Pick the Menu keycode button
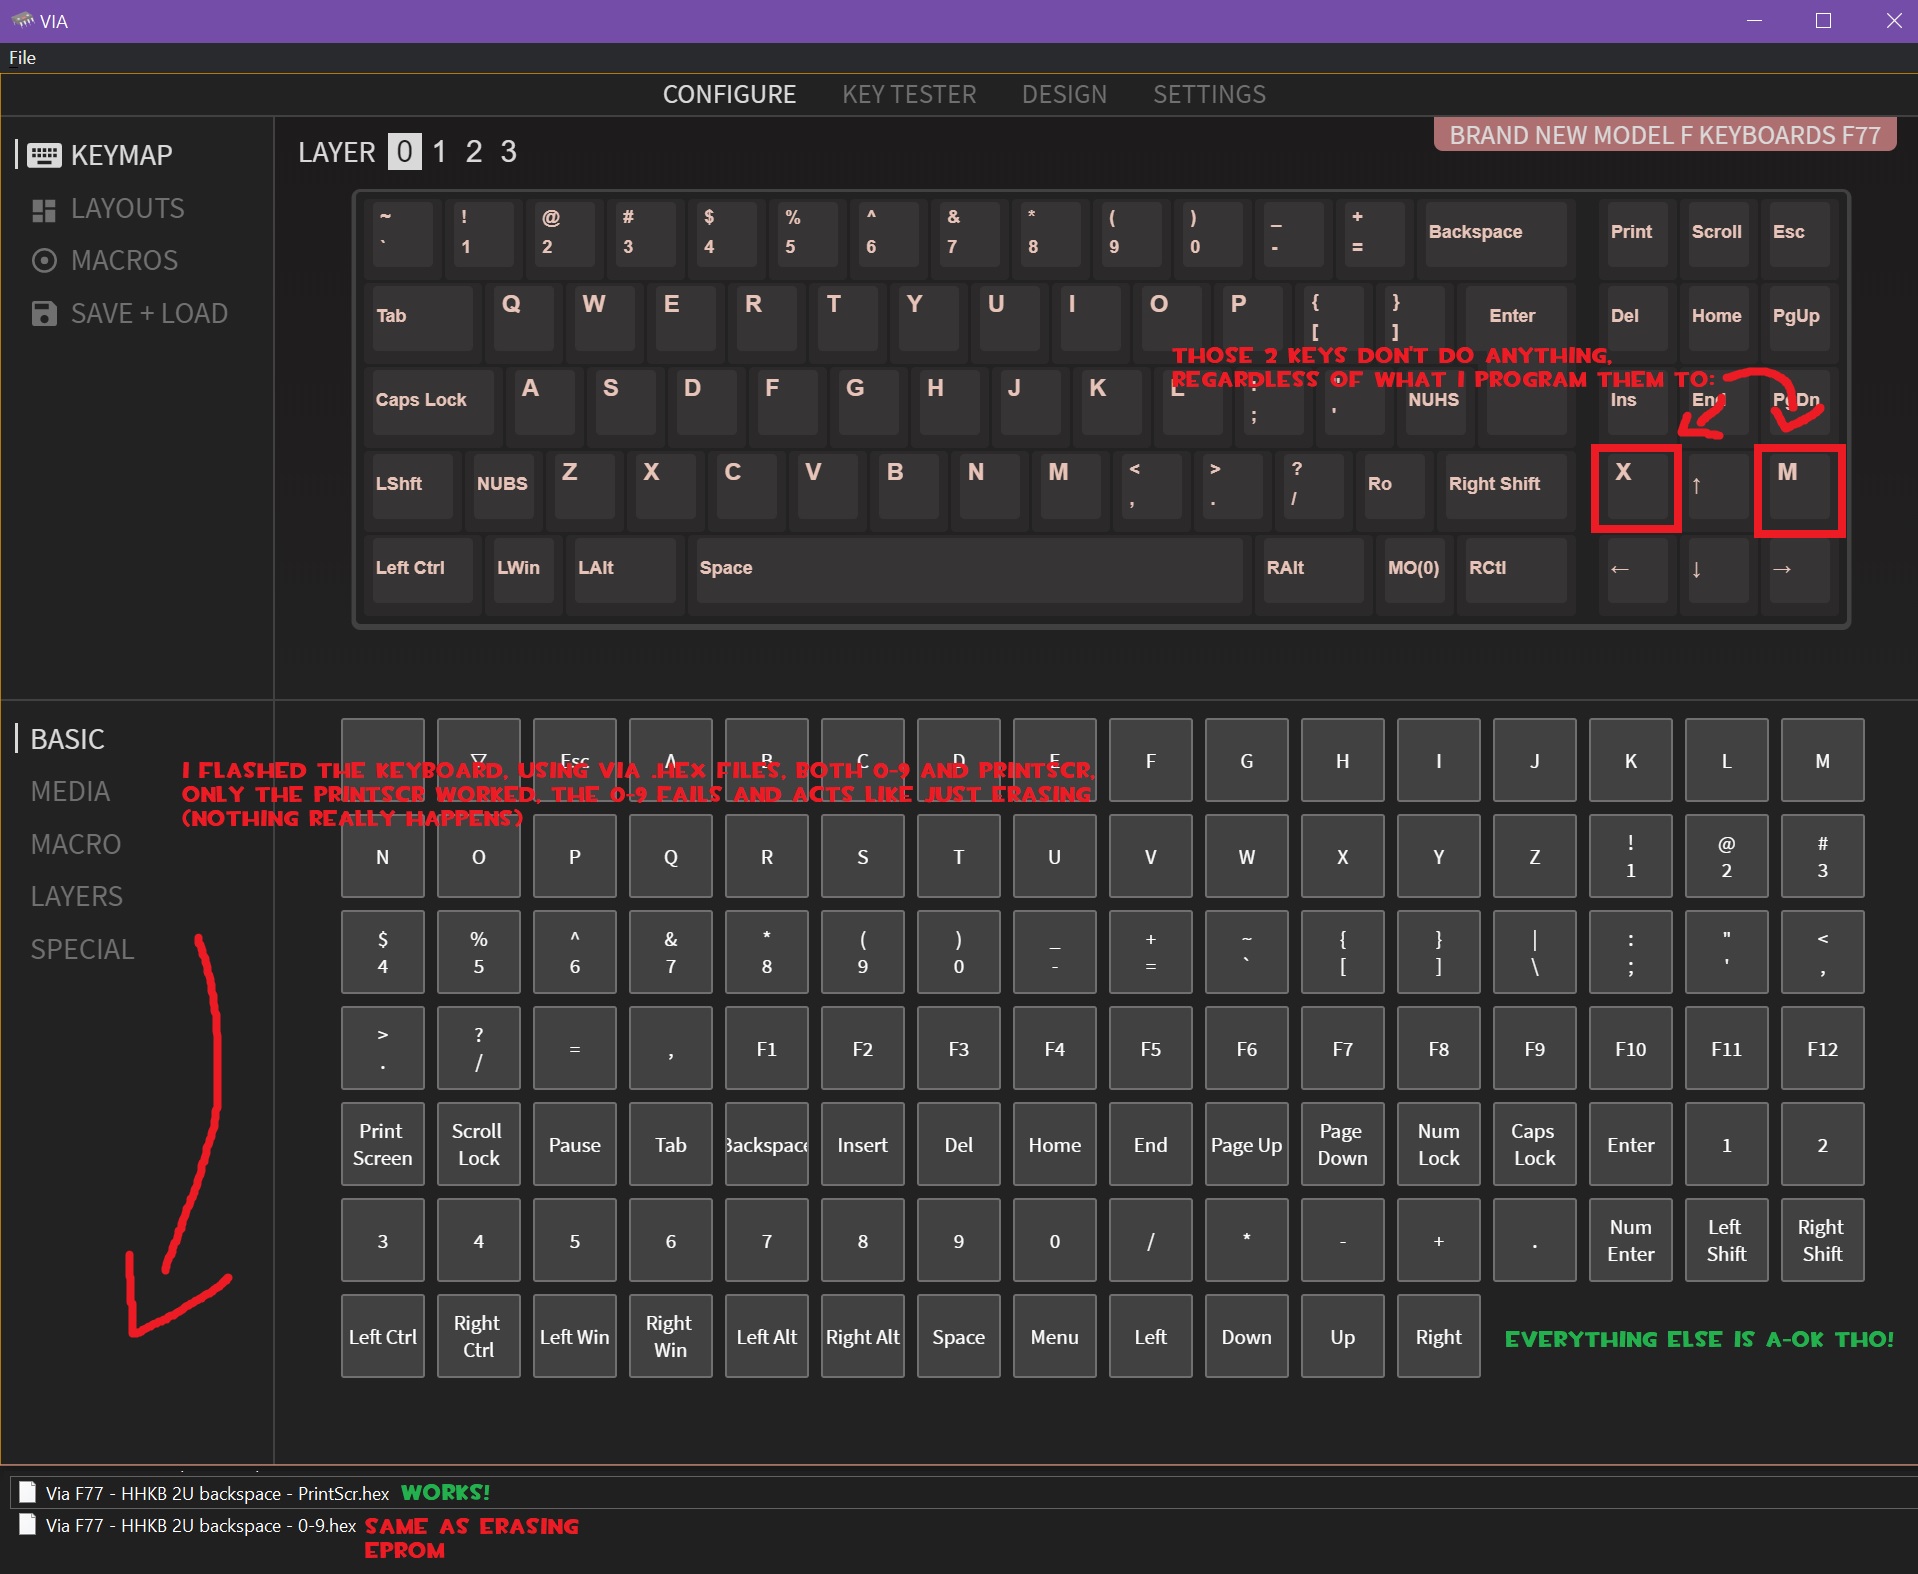Image resolution: width=1918 pixels, height=1574 pixels. coord(1054,1337)
